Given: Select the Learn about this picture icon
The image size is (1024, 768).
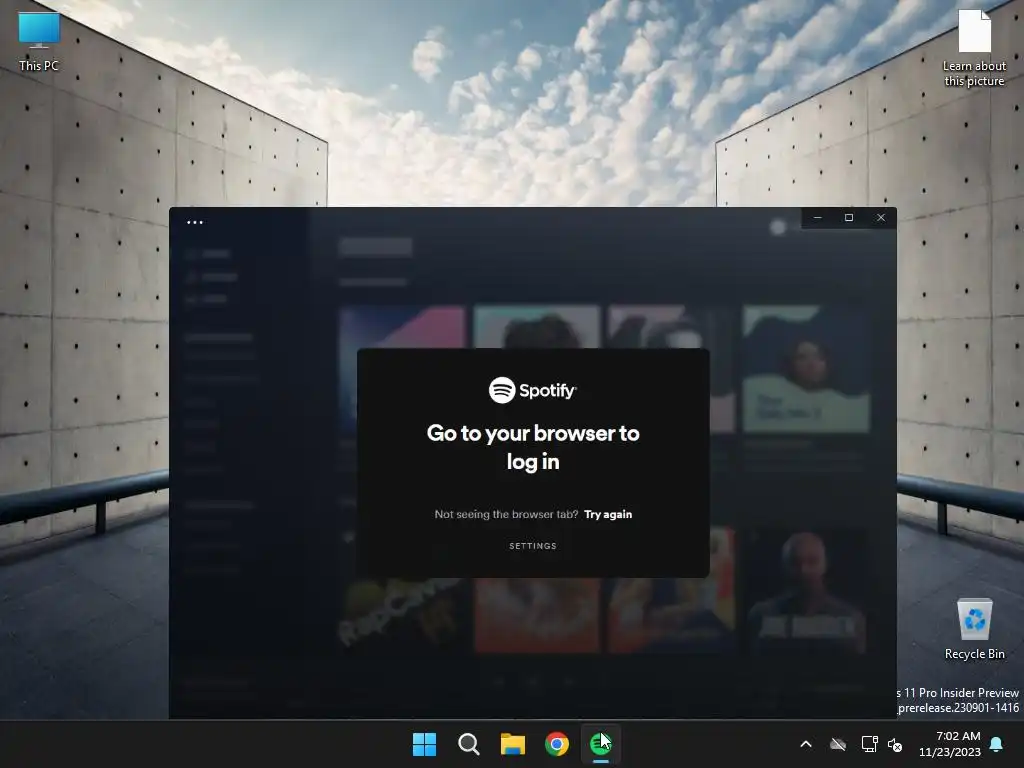Looking at the screenshot, I should click(974, 48).
